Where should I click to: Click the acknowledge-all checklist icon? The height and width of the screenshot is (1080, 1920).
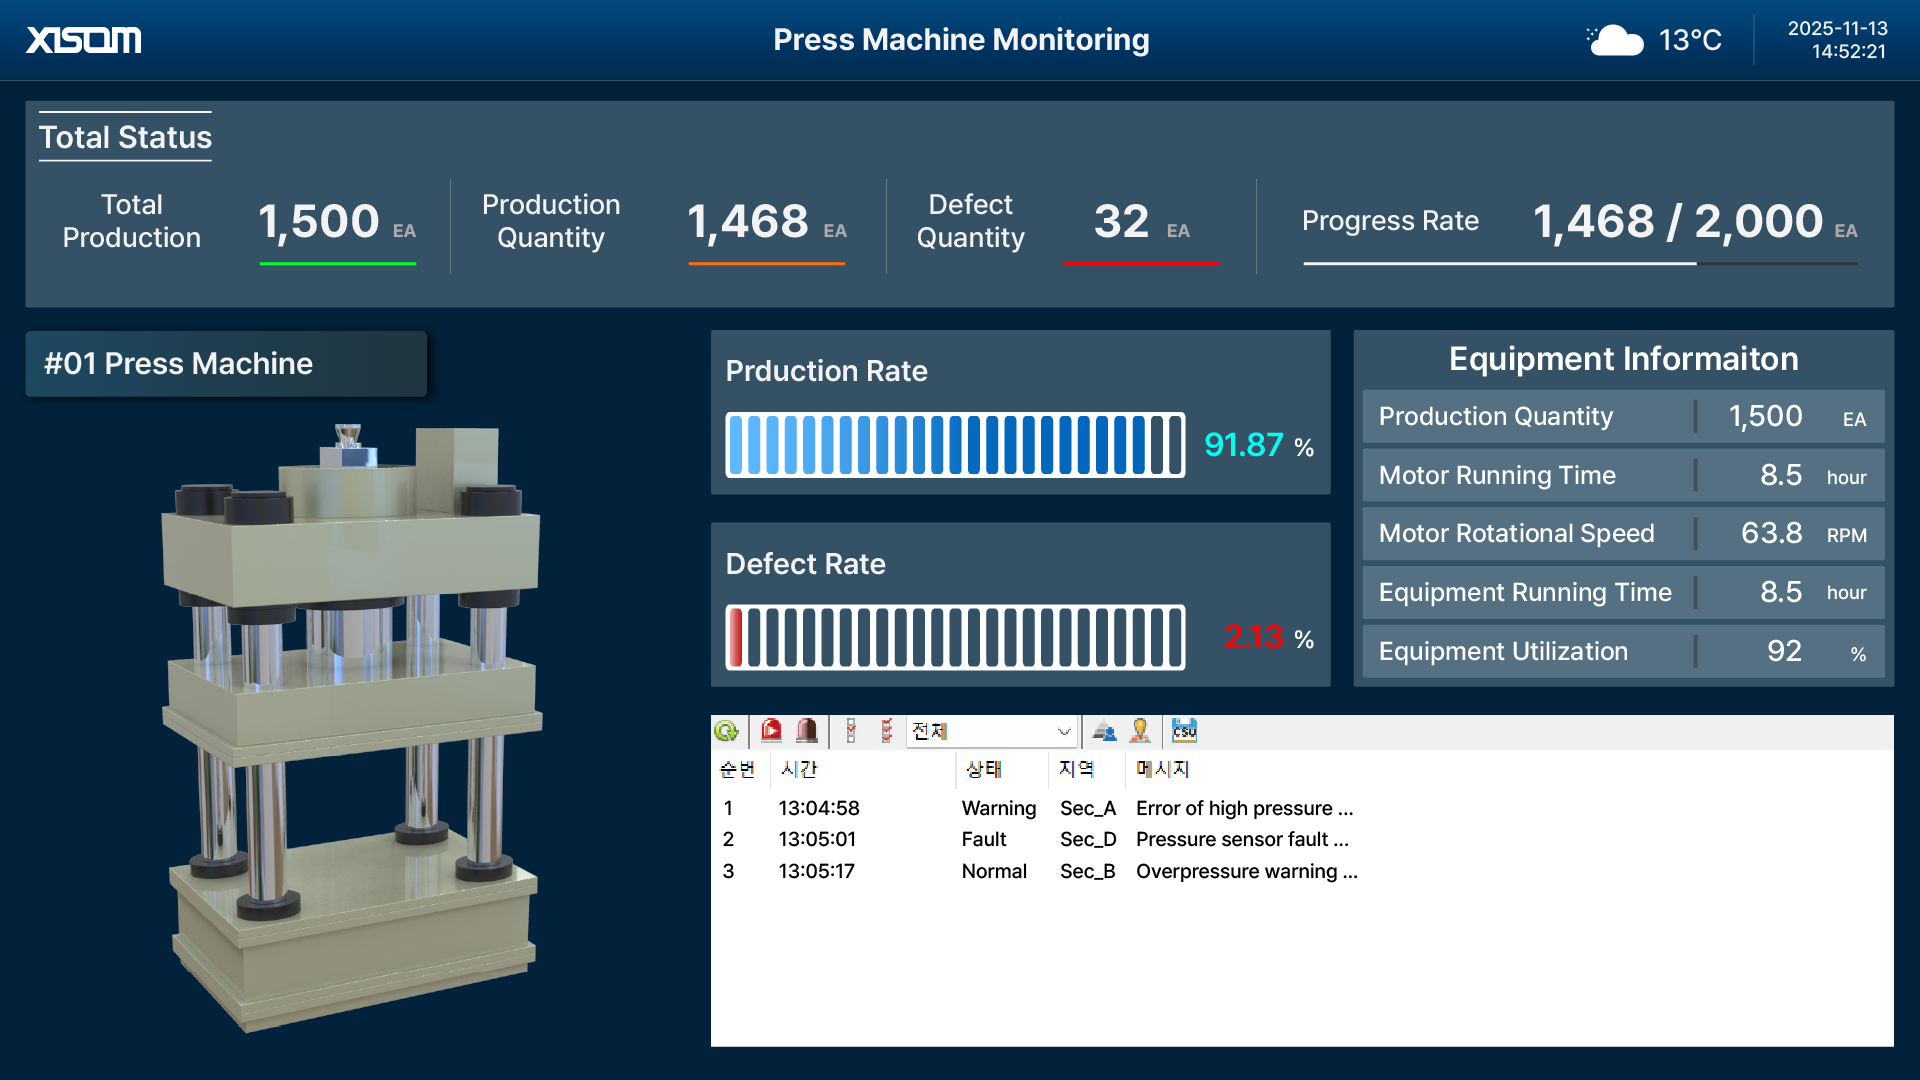(886, 731)
